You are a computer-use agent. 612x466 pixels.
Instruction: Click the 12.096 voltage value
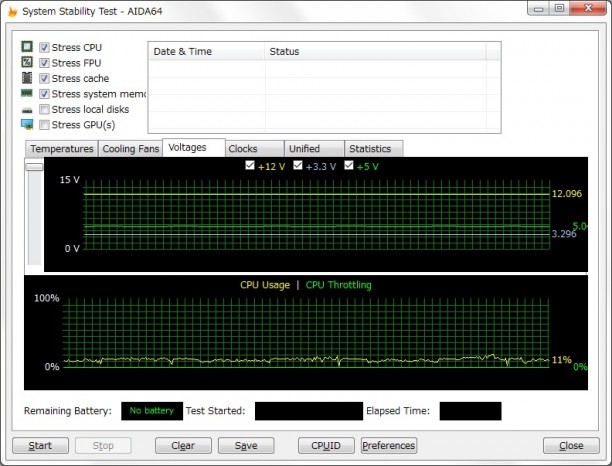pyautogui.click(x=567, y=194)
